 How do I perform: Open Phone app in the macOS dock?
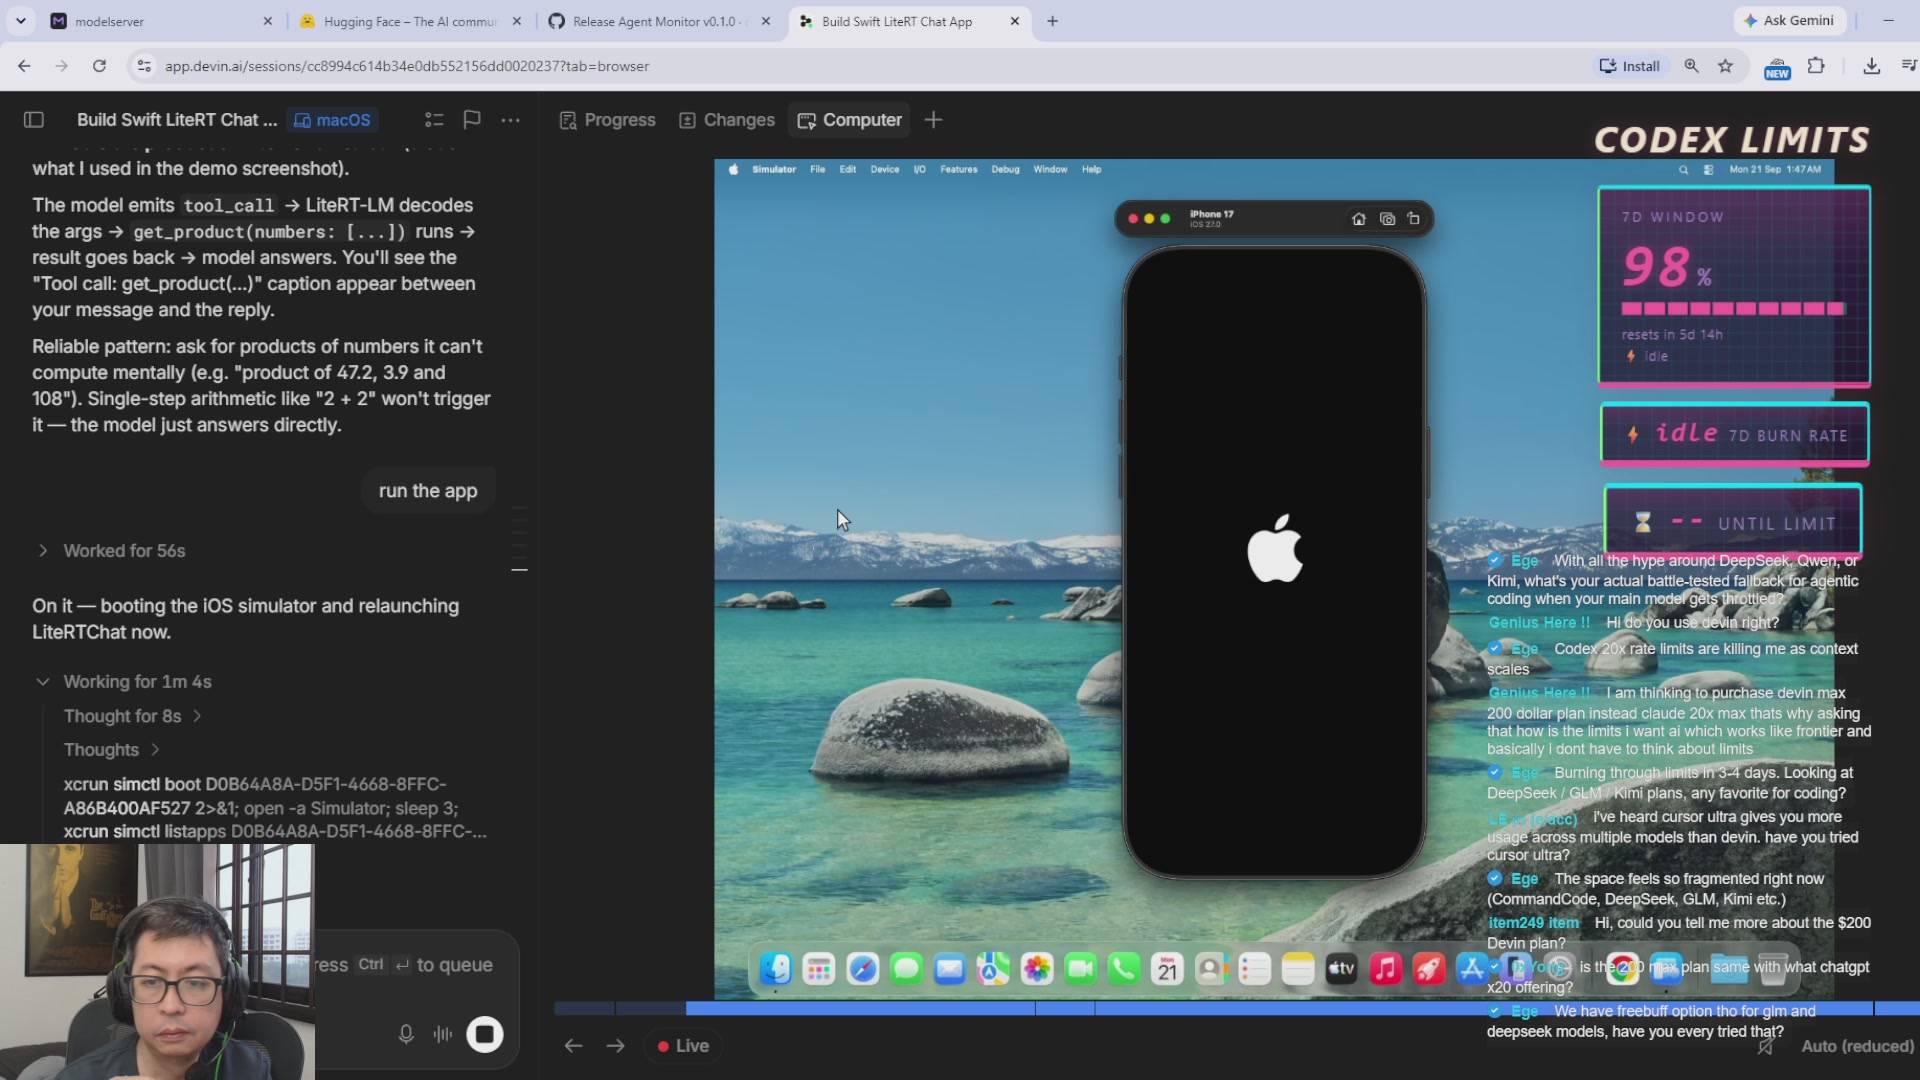tap(1124, 968)
